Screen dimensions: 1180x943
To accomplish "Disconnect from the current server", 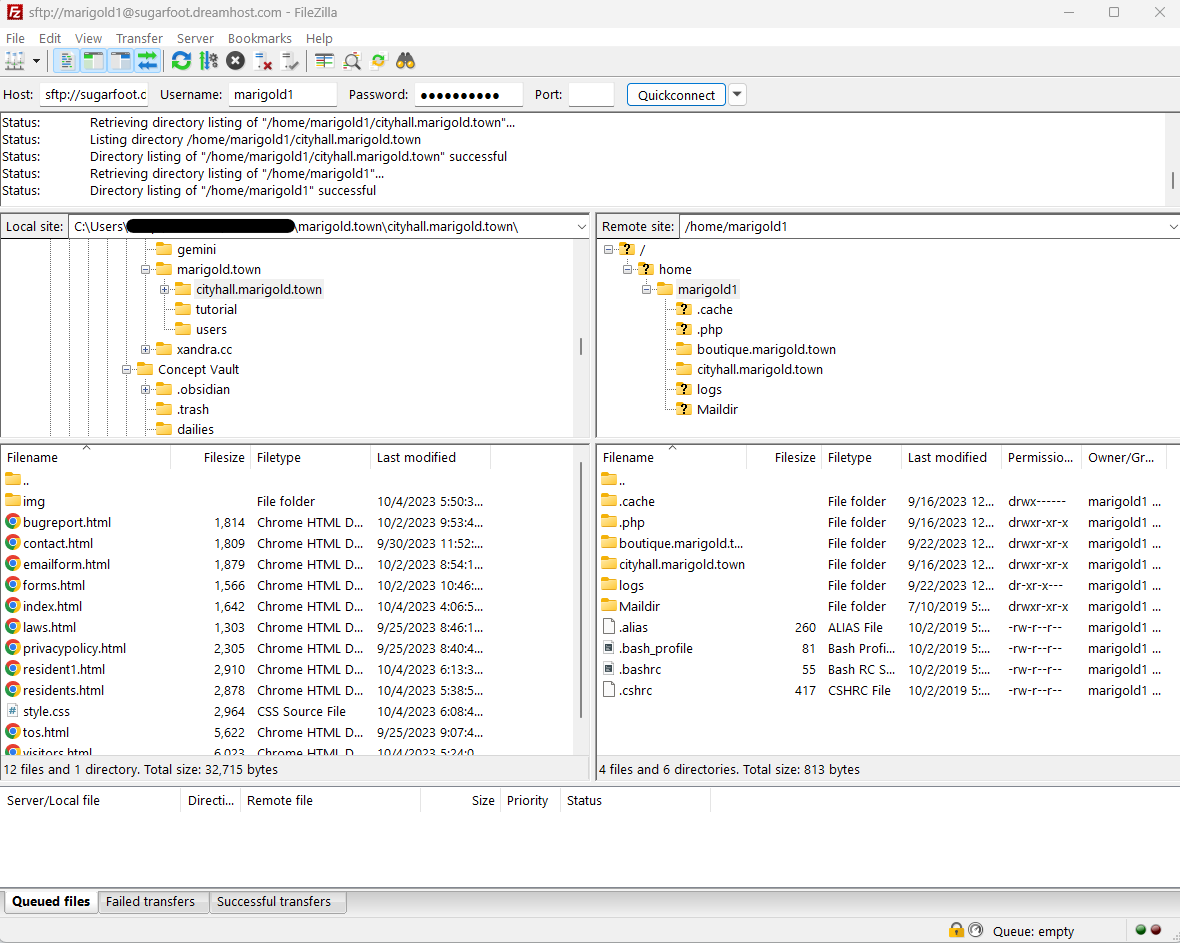I will click(x=263, y=61).
